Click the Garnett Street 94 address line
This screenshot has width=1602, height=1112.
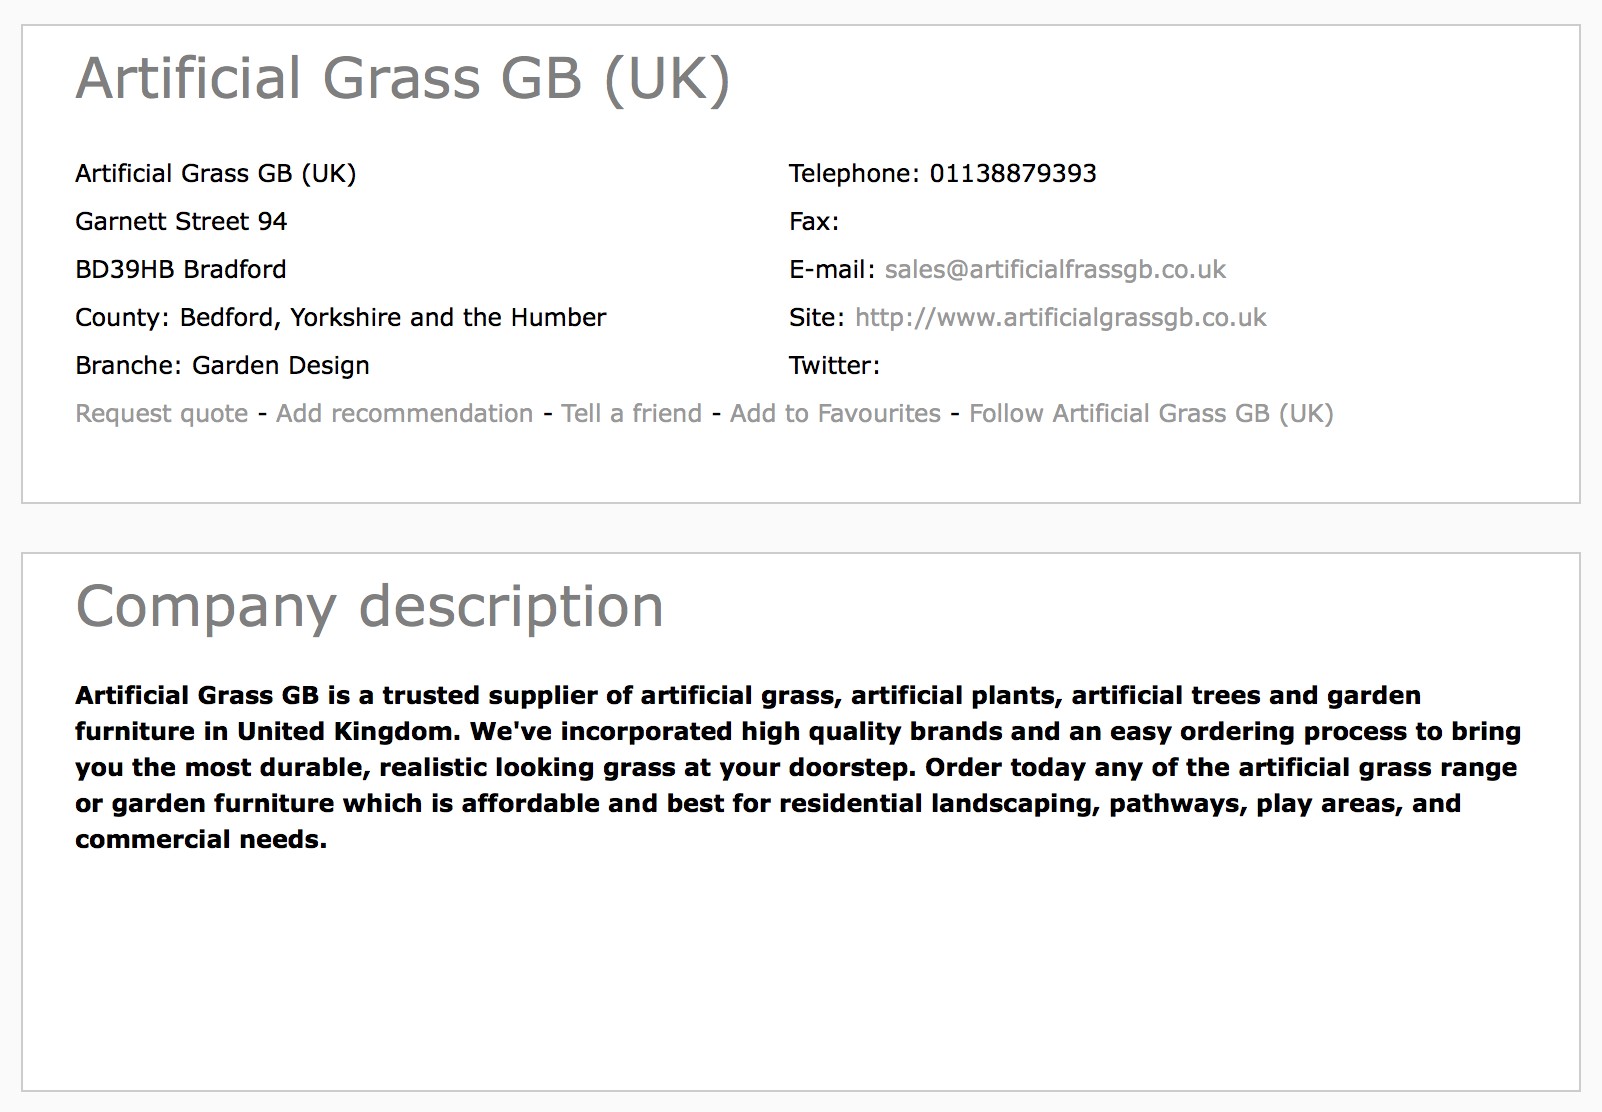tap(181, 222)
